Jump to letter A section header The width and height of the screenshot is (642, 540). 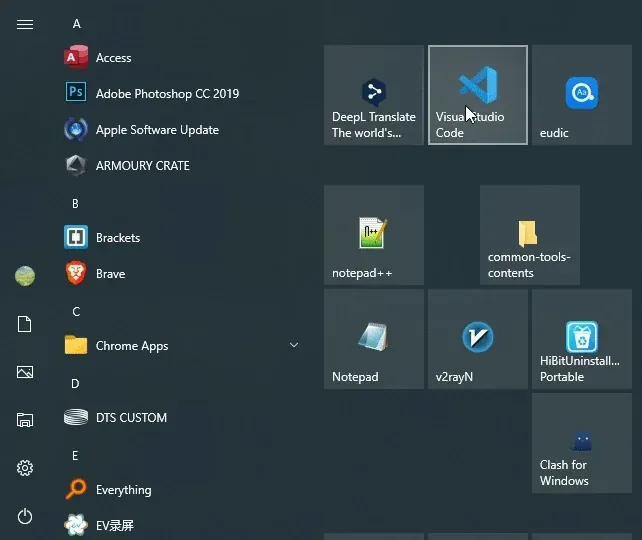click(77, 24)
